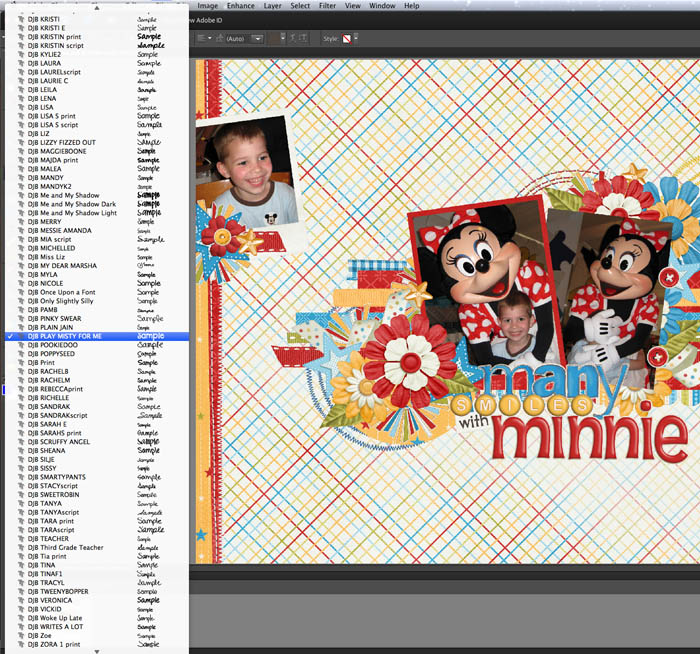Screen dimensions: 700x654
Task: Click the font list scroll-down arrow
Action: [x=97, y=651]
